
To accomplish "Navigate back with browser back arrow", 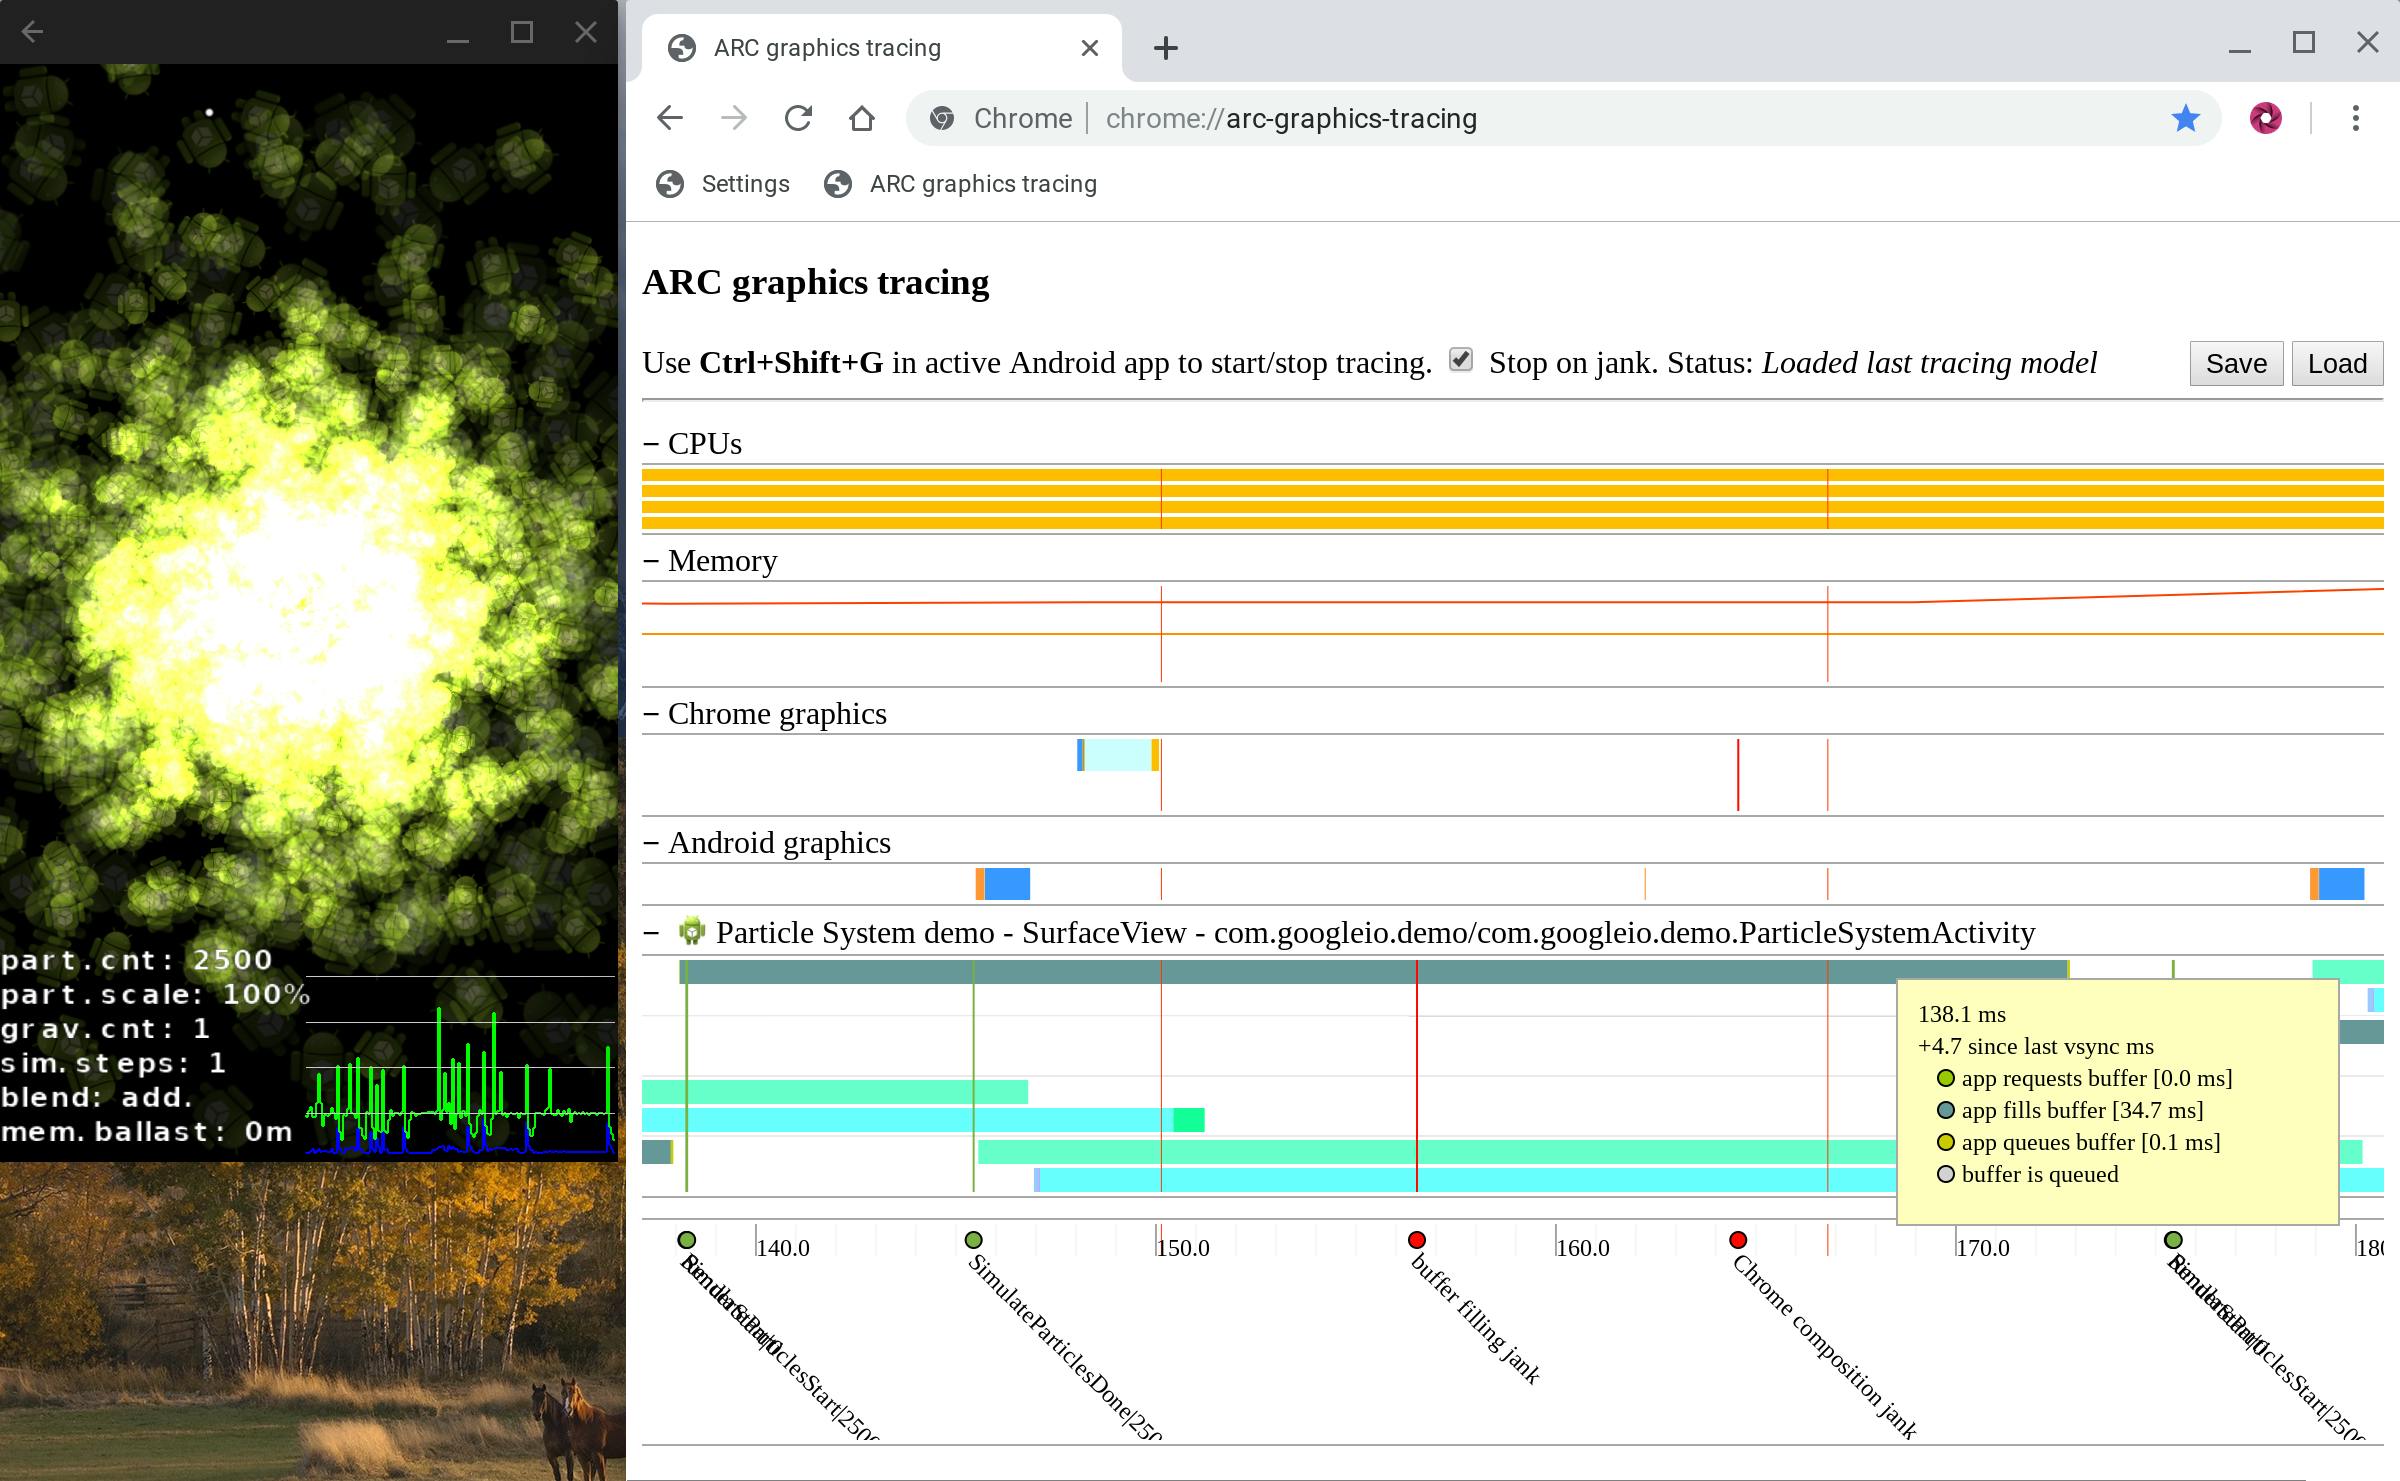I will point(670,119).
